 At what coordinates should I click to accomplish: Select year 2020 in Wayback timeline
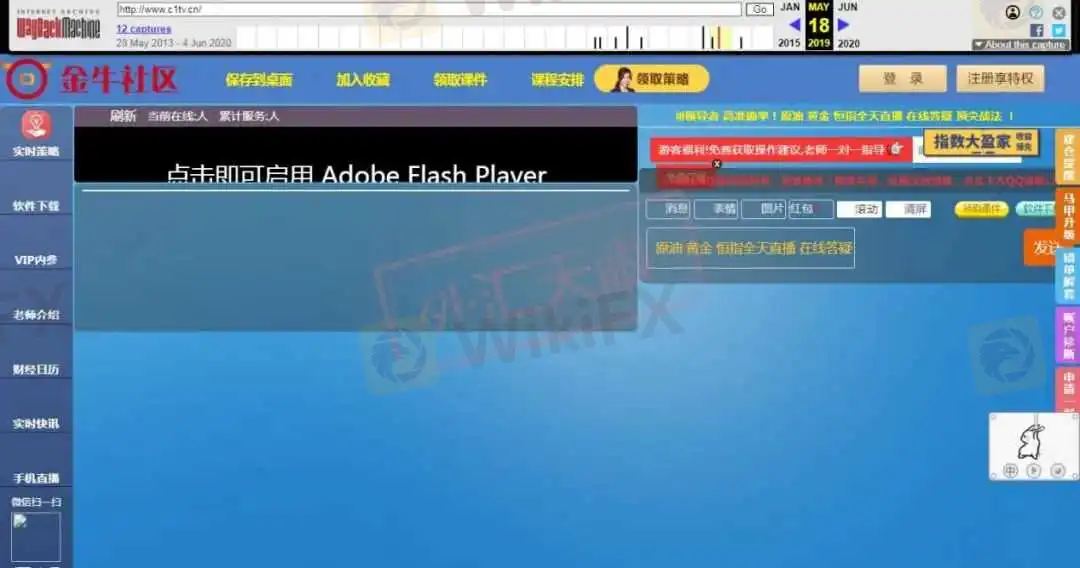coord(849,43)
